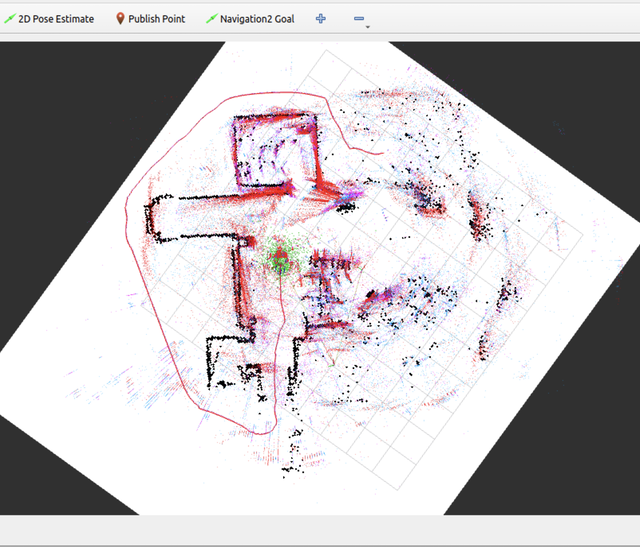Select the "2D Pose Estimate" text label

coord(56,19)
